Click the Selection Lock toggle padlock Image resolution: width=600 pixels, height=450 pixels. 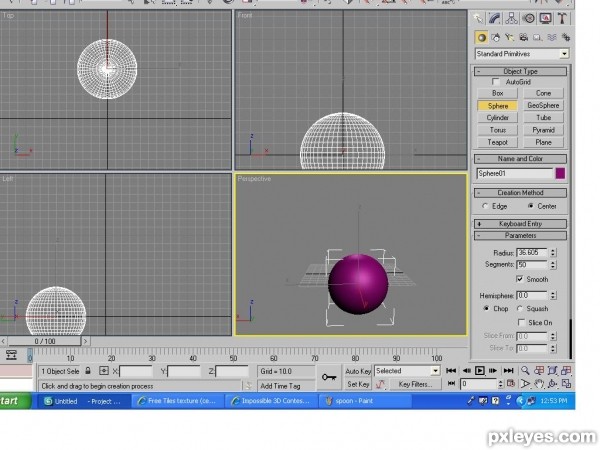tap(88, 371)
